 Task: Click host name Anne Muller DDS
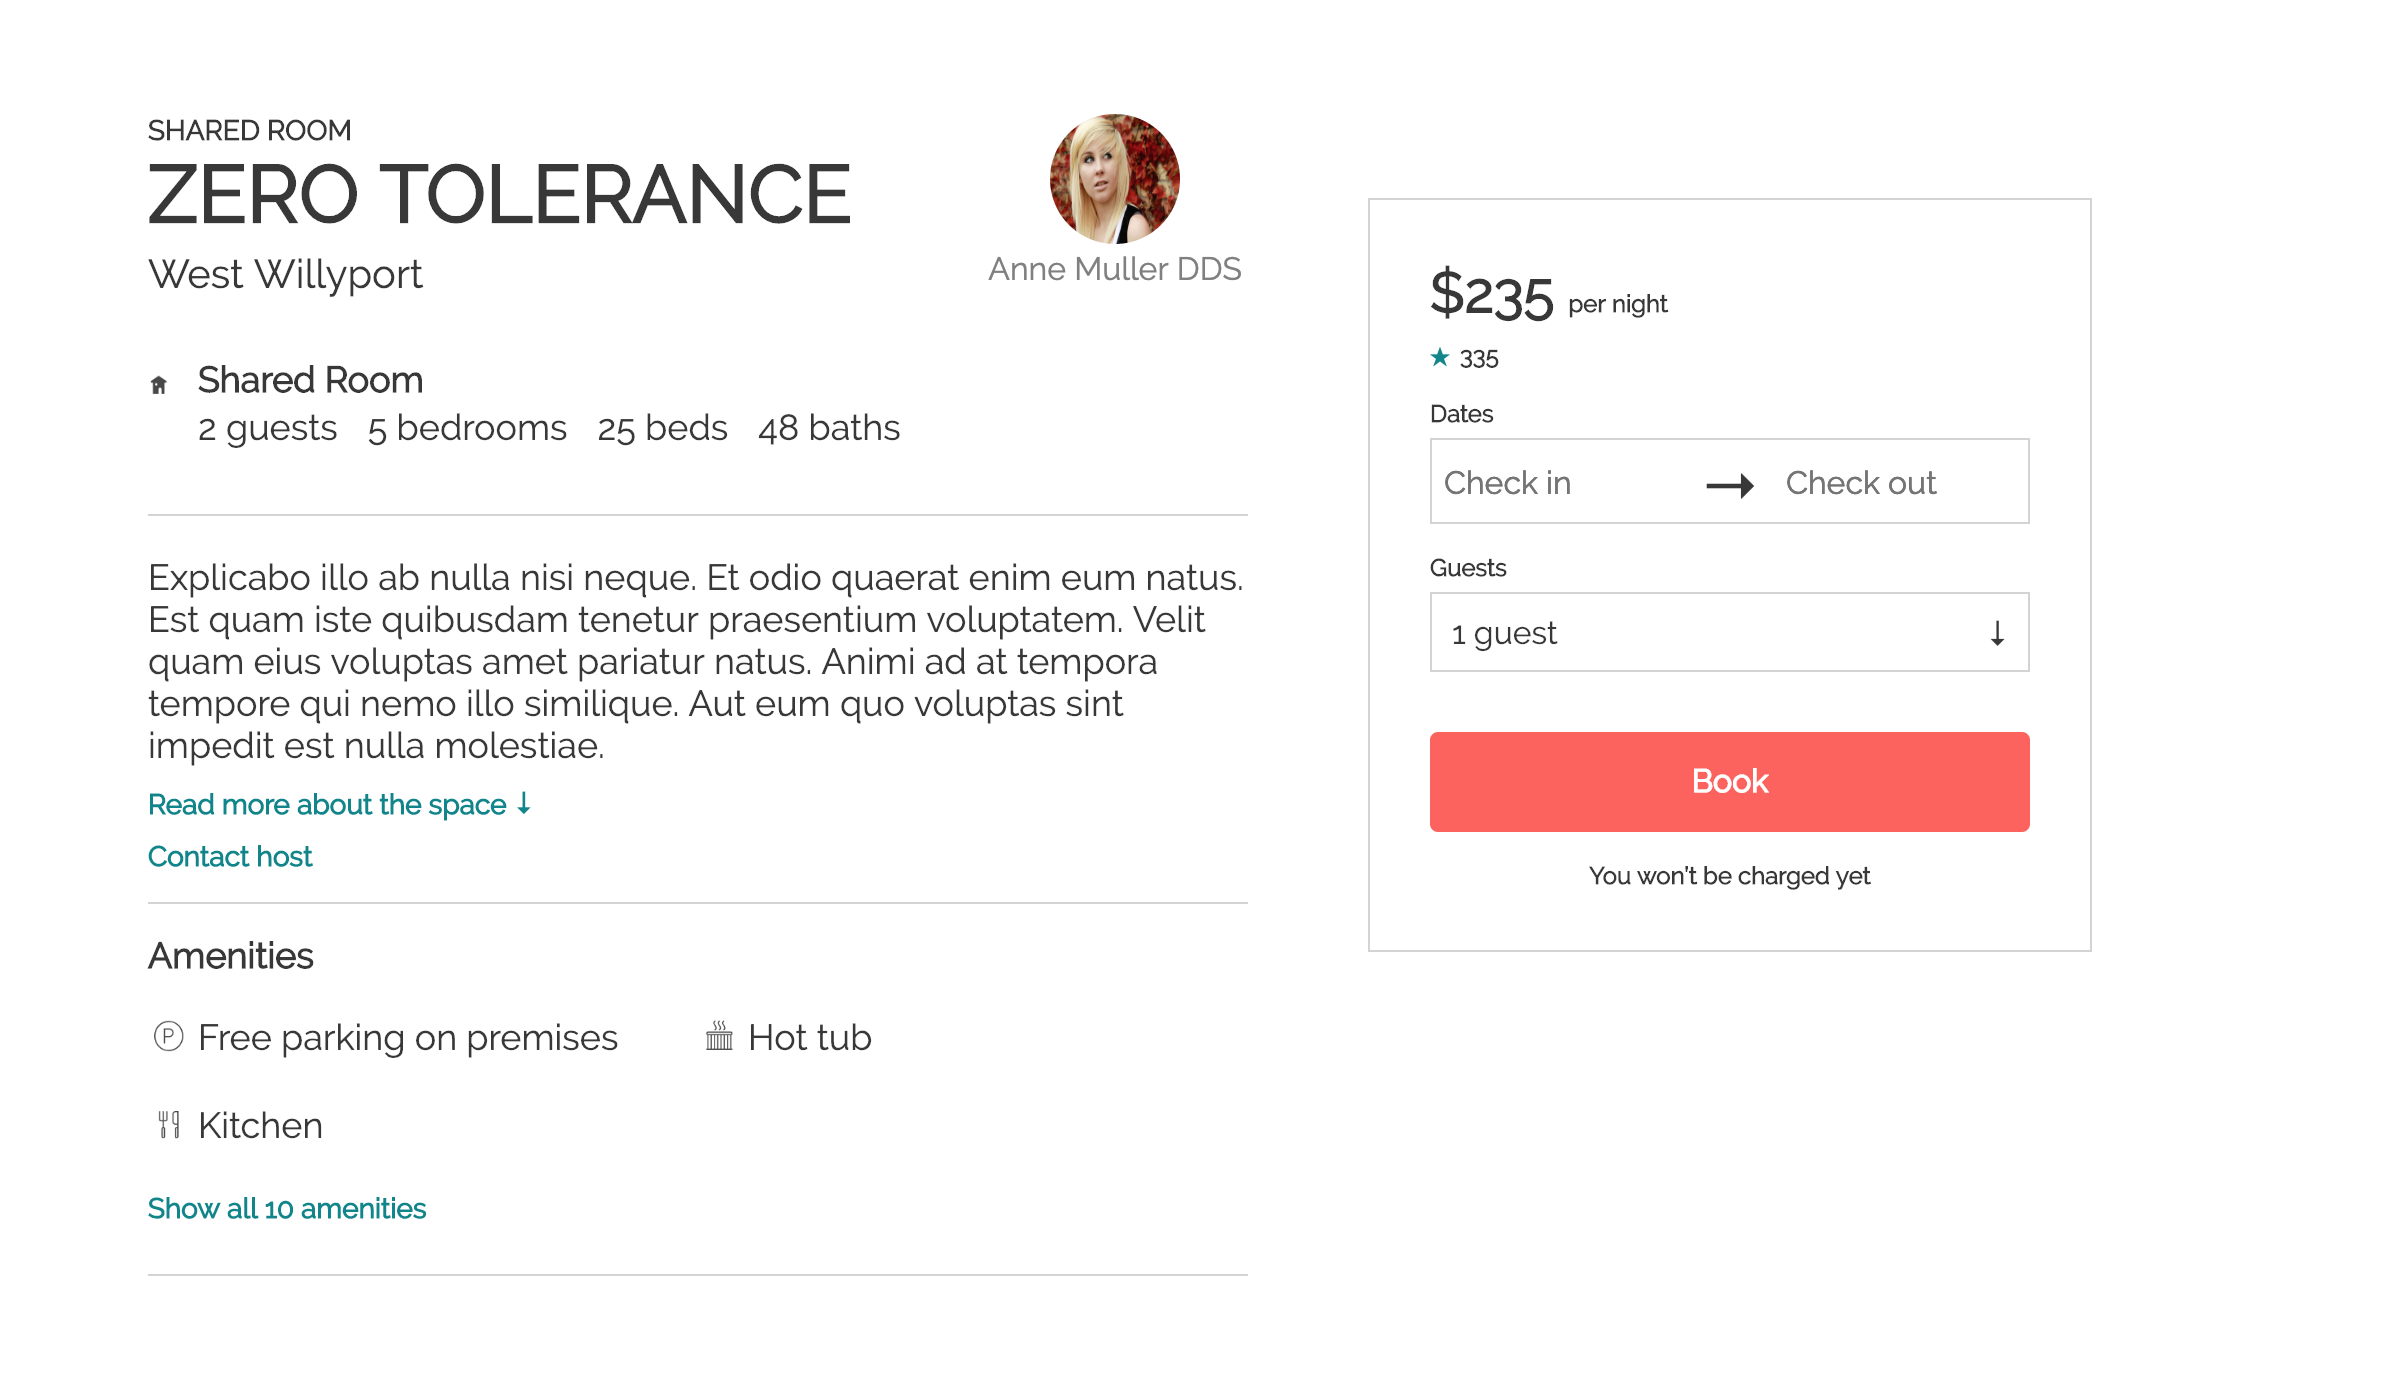click(x=1114, y=269)
